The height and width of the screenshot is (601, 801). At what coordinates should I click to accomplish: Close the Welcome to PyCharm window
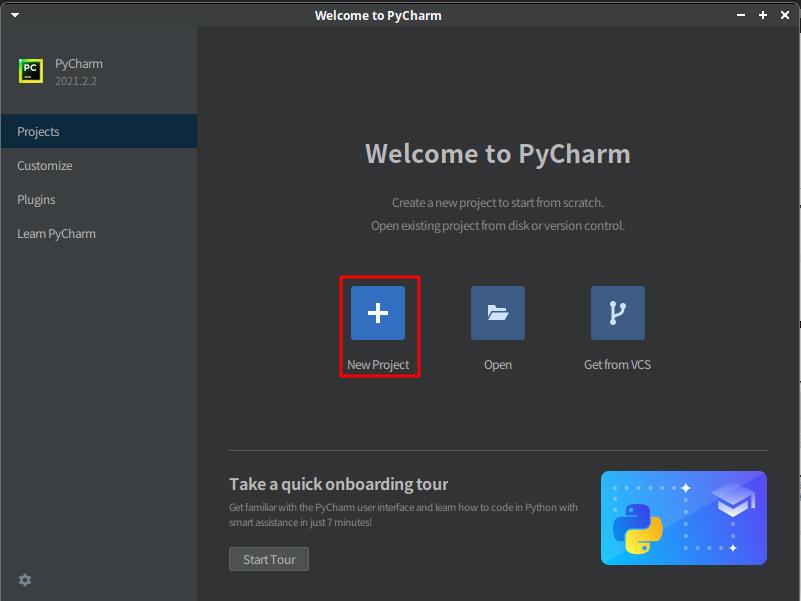pyautogui.click(x=785, y=15)
